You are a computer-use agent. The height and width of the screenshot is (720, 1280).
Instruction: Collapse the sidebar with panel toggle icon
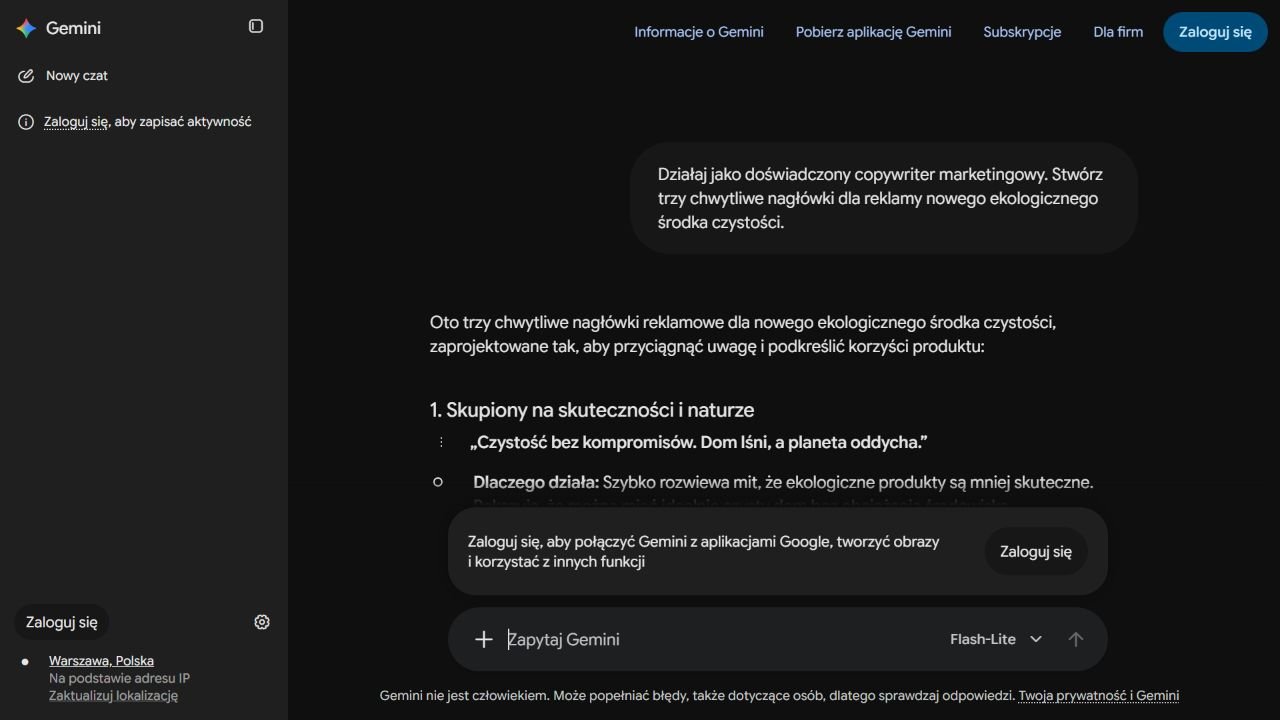tap(256, 26)
